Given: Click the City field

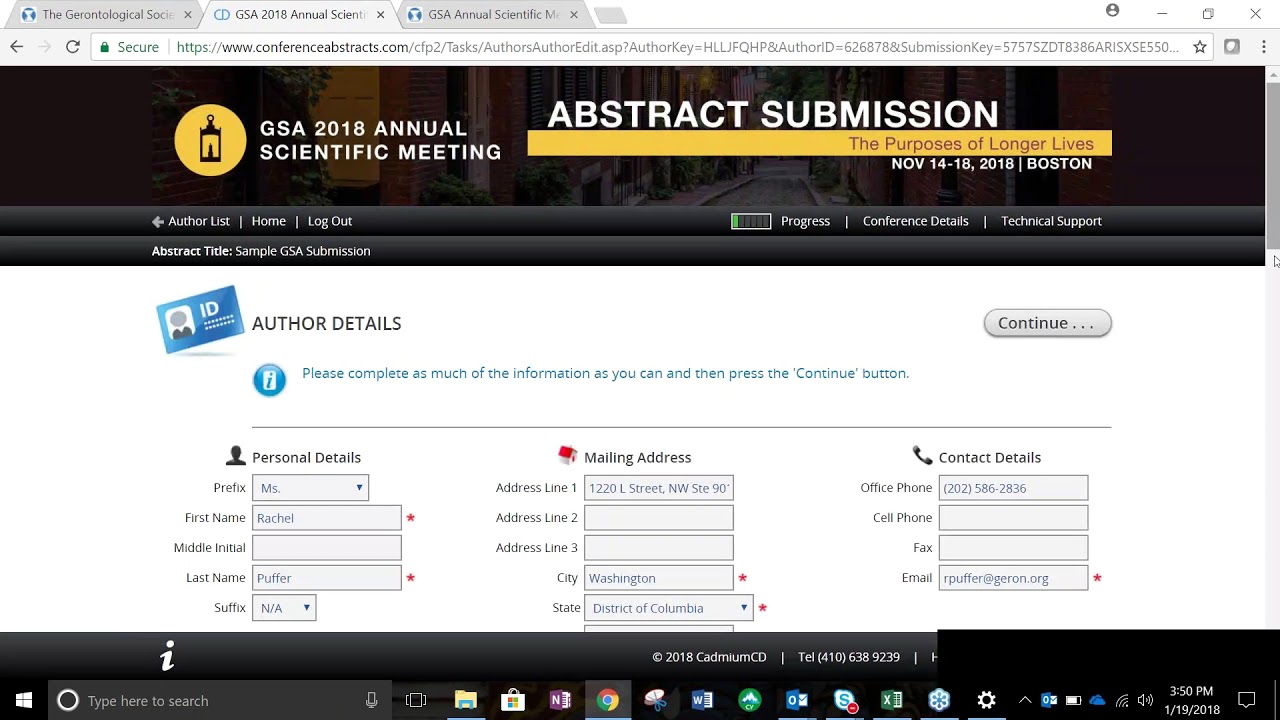Looking at the screenshot, I should coord(659,578).
